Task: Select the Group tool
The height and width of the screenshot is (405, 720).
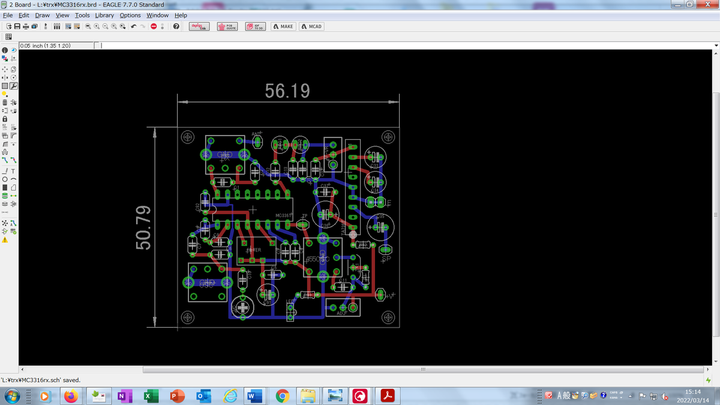Action: 5,86
